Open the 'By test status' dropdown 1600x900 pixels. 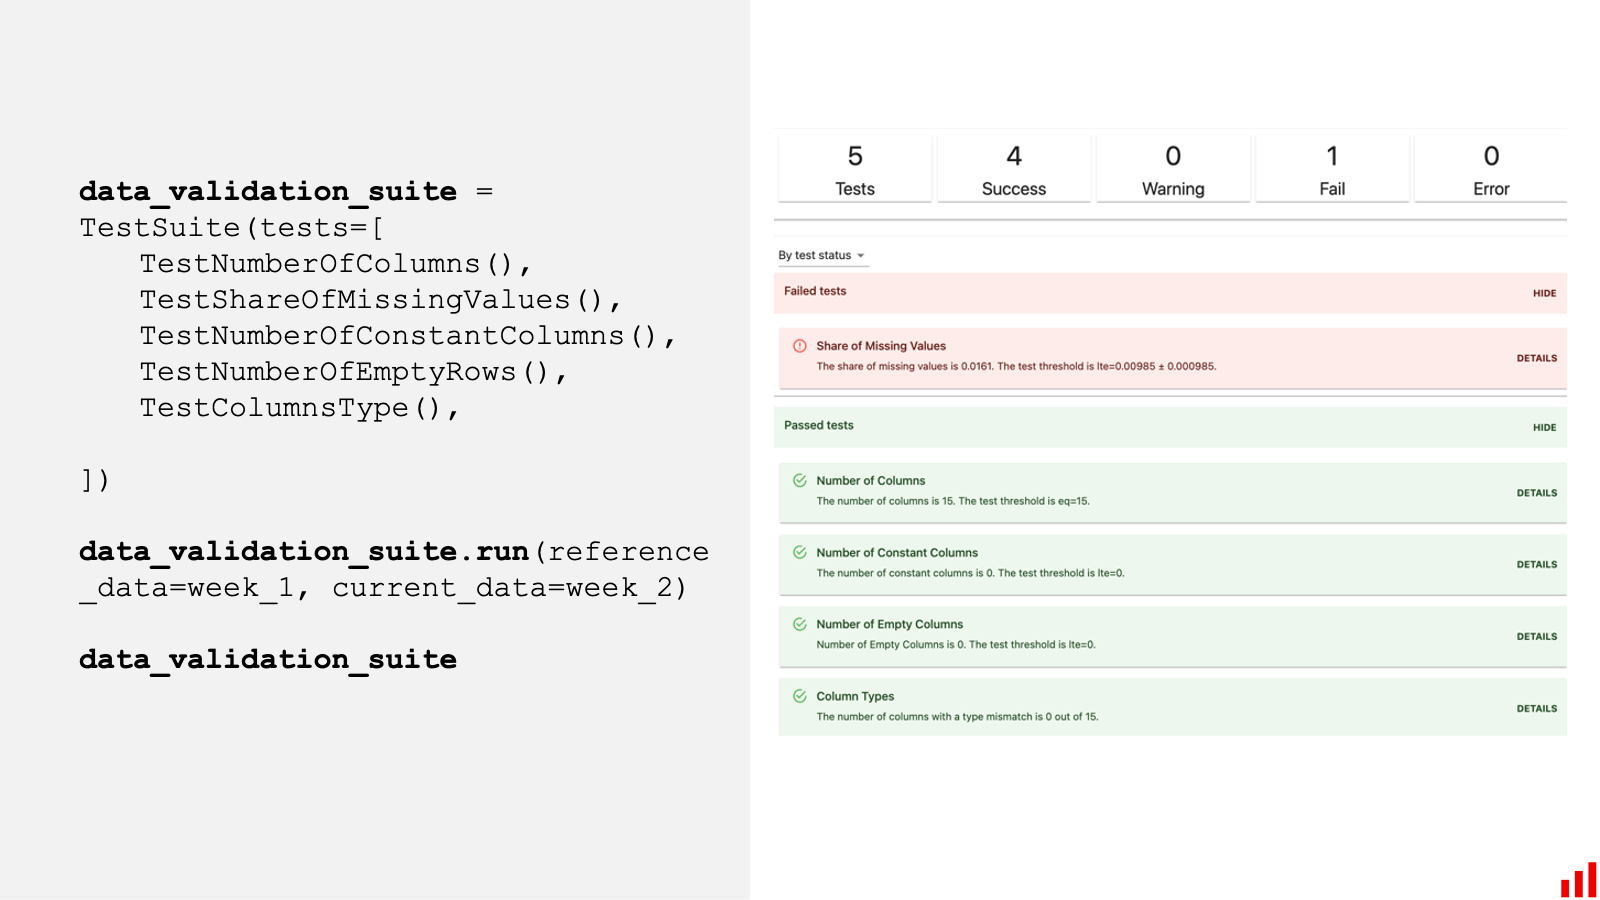822,255
